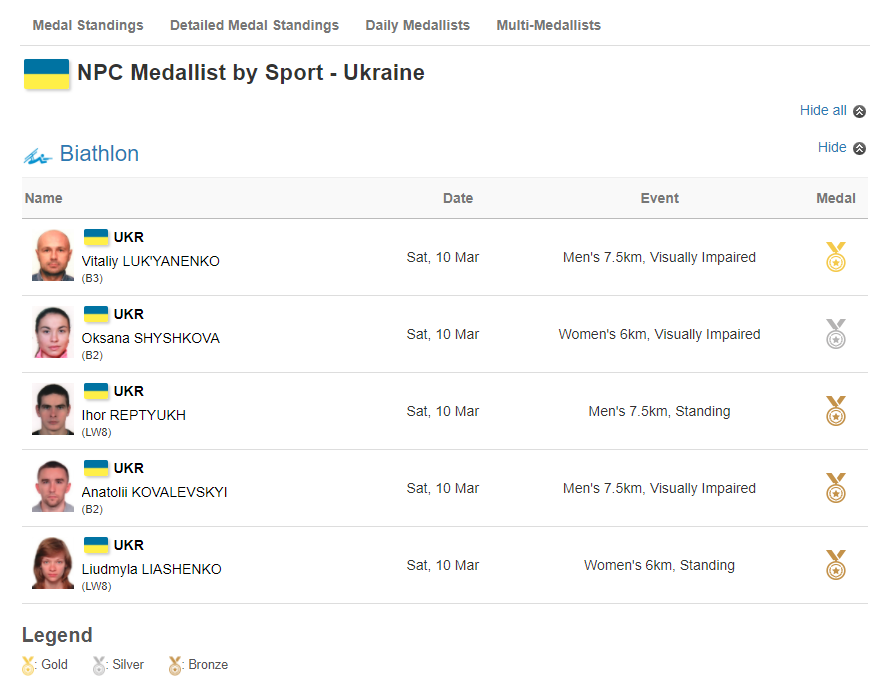Collapse all sports with Hide all

point(823,110)
